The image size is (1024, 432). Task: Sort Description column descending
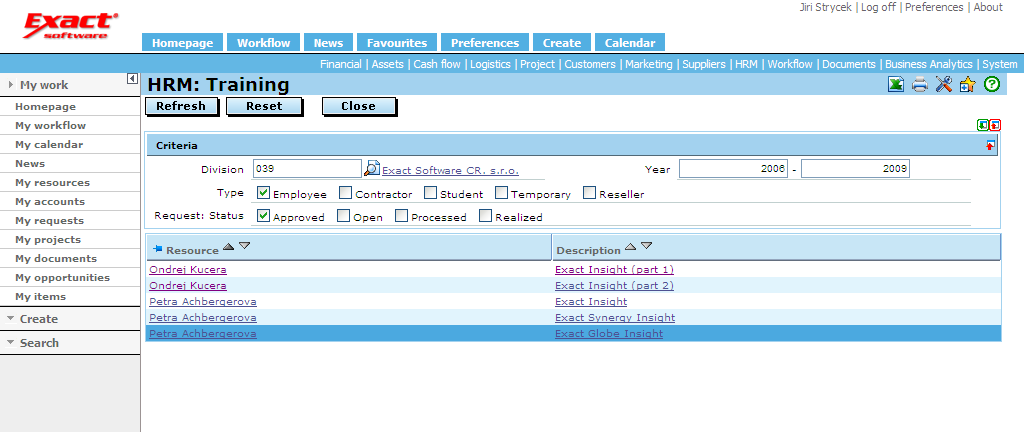point(647,246)
